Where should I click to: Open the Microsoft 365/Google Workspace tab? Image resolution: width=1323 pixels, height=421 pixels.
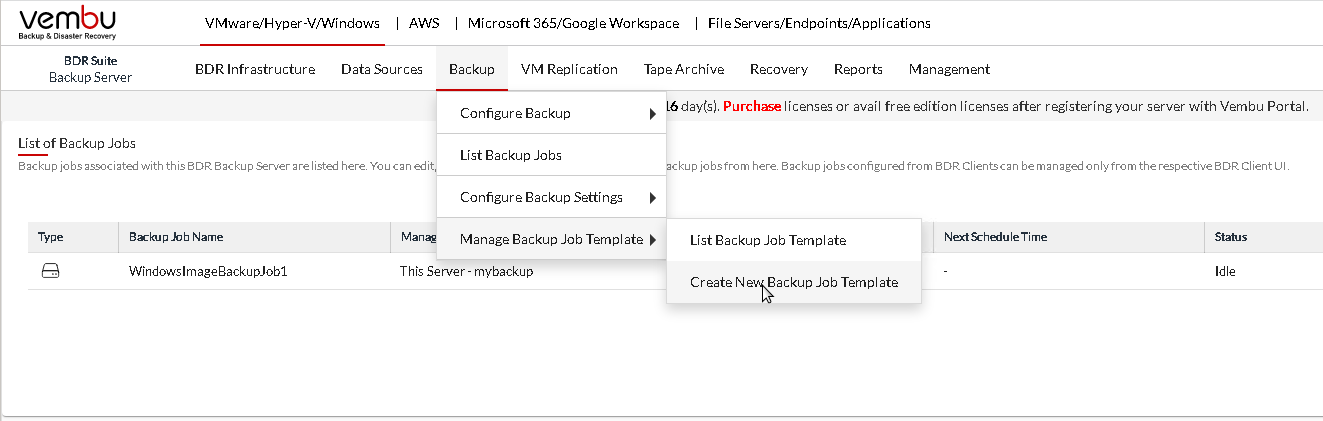click(x=573, y=23)
